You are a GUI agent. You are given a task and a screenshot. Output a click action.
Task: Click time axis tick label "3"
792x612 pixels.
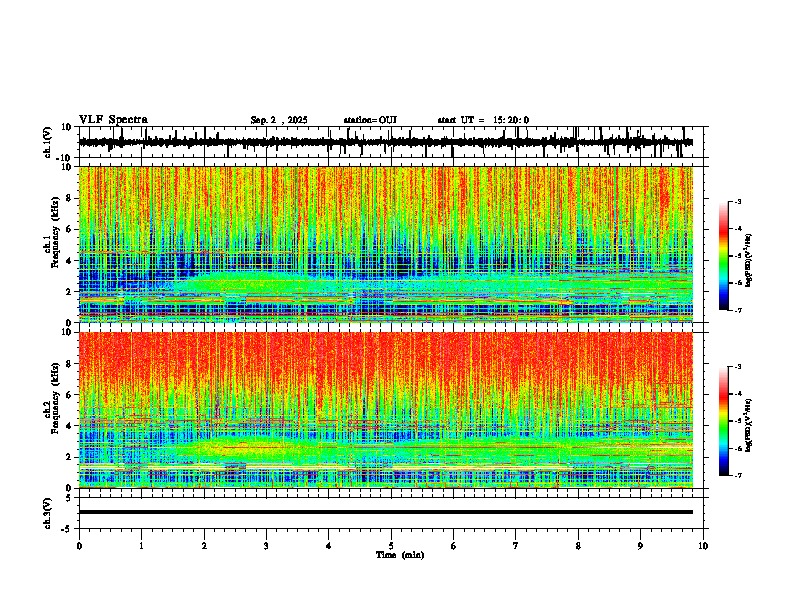click(x=266, y=546)
